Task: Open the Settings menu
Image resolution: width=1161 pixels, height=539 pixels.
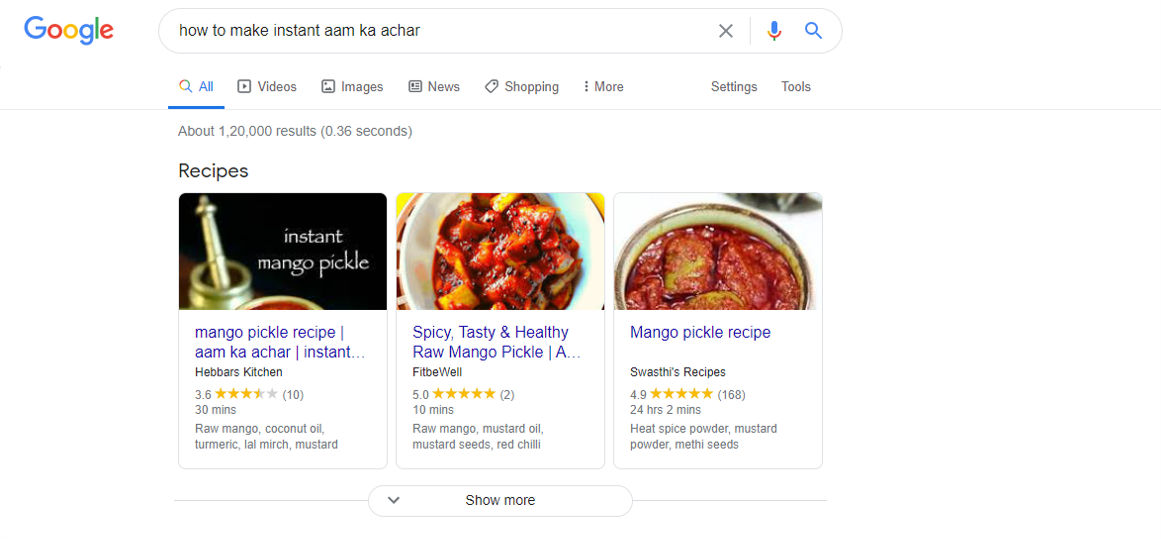Action: 734,87
